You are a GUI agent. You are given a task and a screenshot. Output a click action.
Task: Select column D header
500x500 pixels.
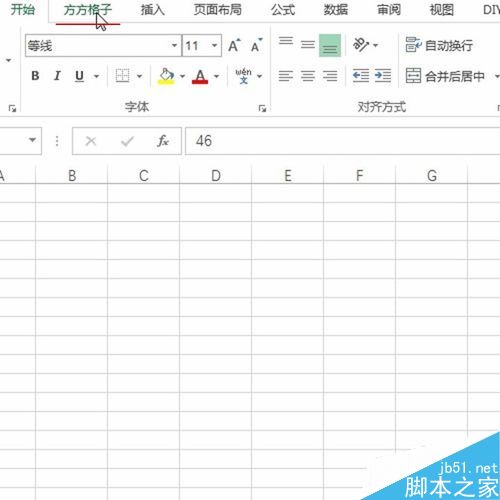click(216, 175)
